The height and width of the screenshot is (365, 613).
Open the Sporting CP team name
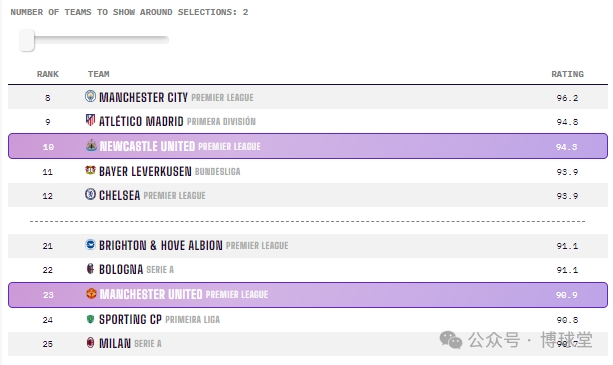point(130,319)
